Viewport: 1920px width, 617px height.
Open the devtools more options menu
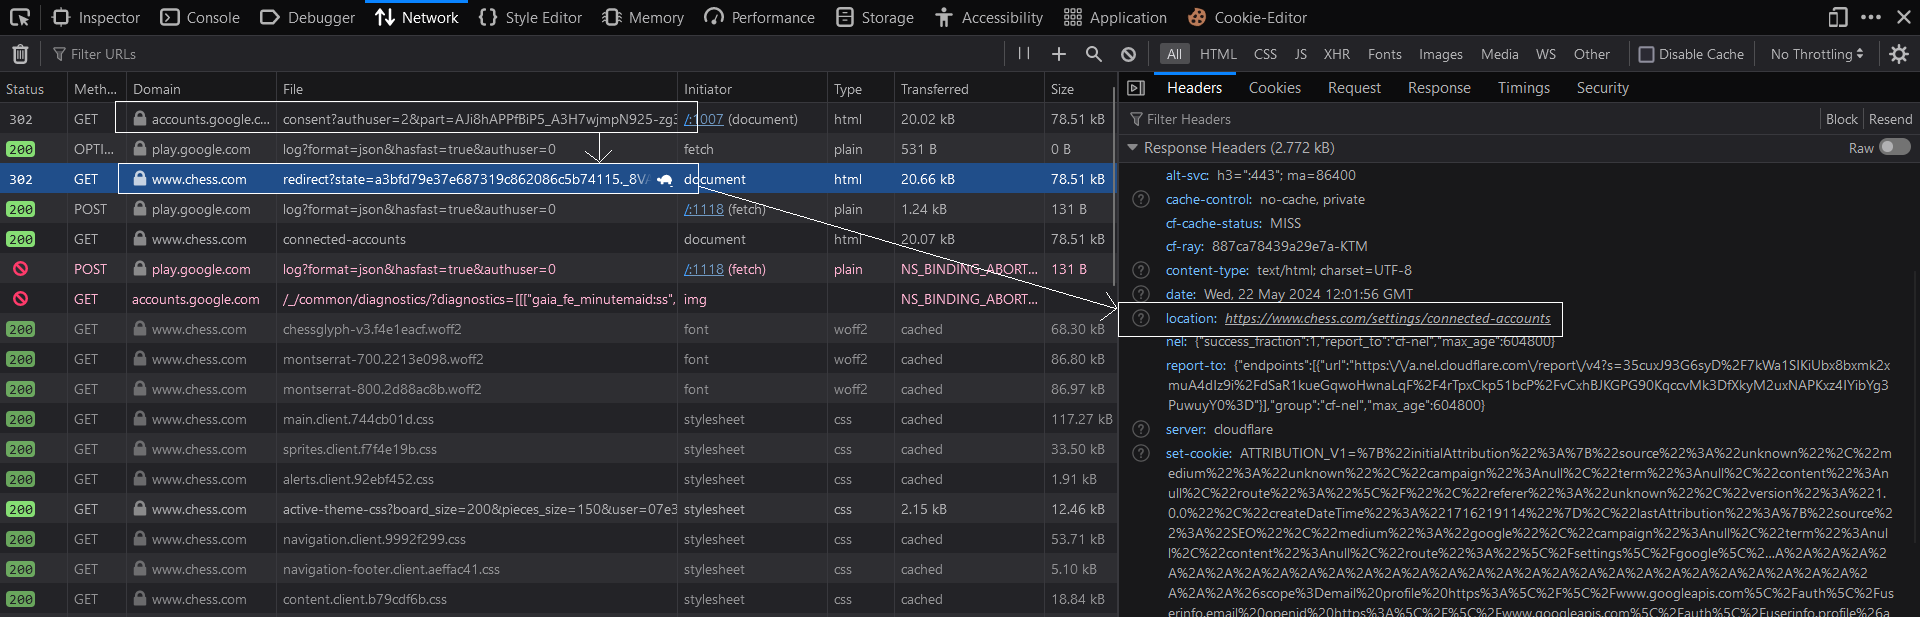(x=1871, y=17)
